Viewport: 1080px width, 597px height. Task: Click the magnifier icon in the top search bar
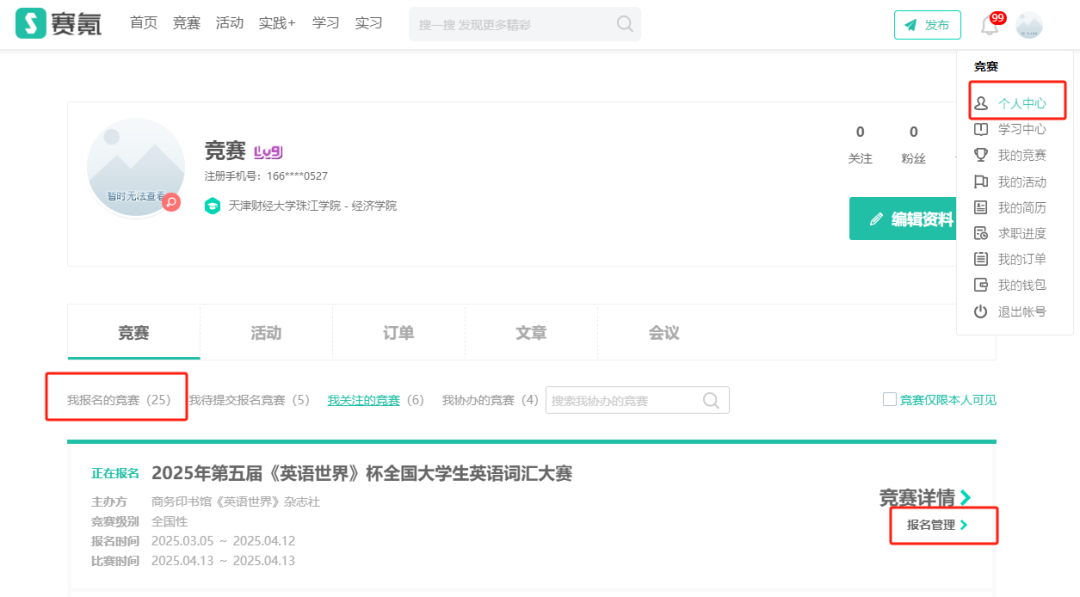(x=624, y=23)
